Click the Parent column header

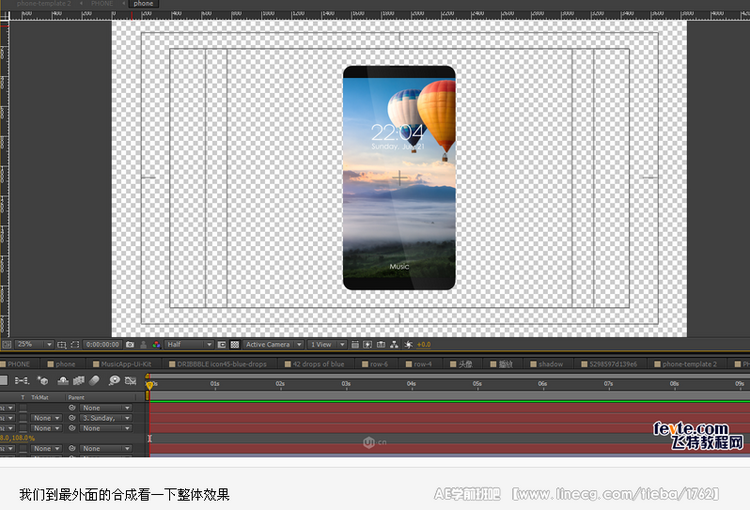tap(76, 398)
